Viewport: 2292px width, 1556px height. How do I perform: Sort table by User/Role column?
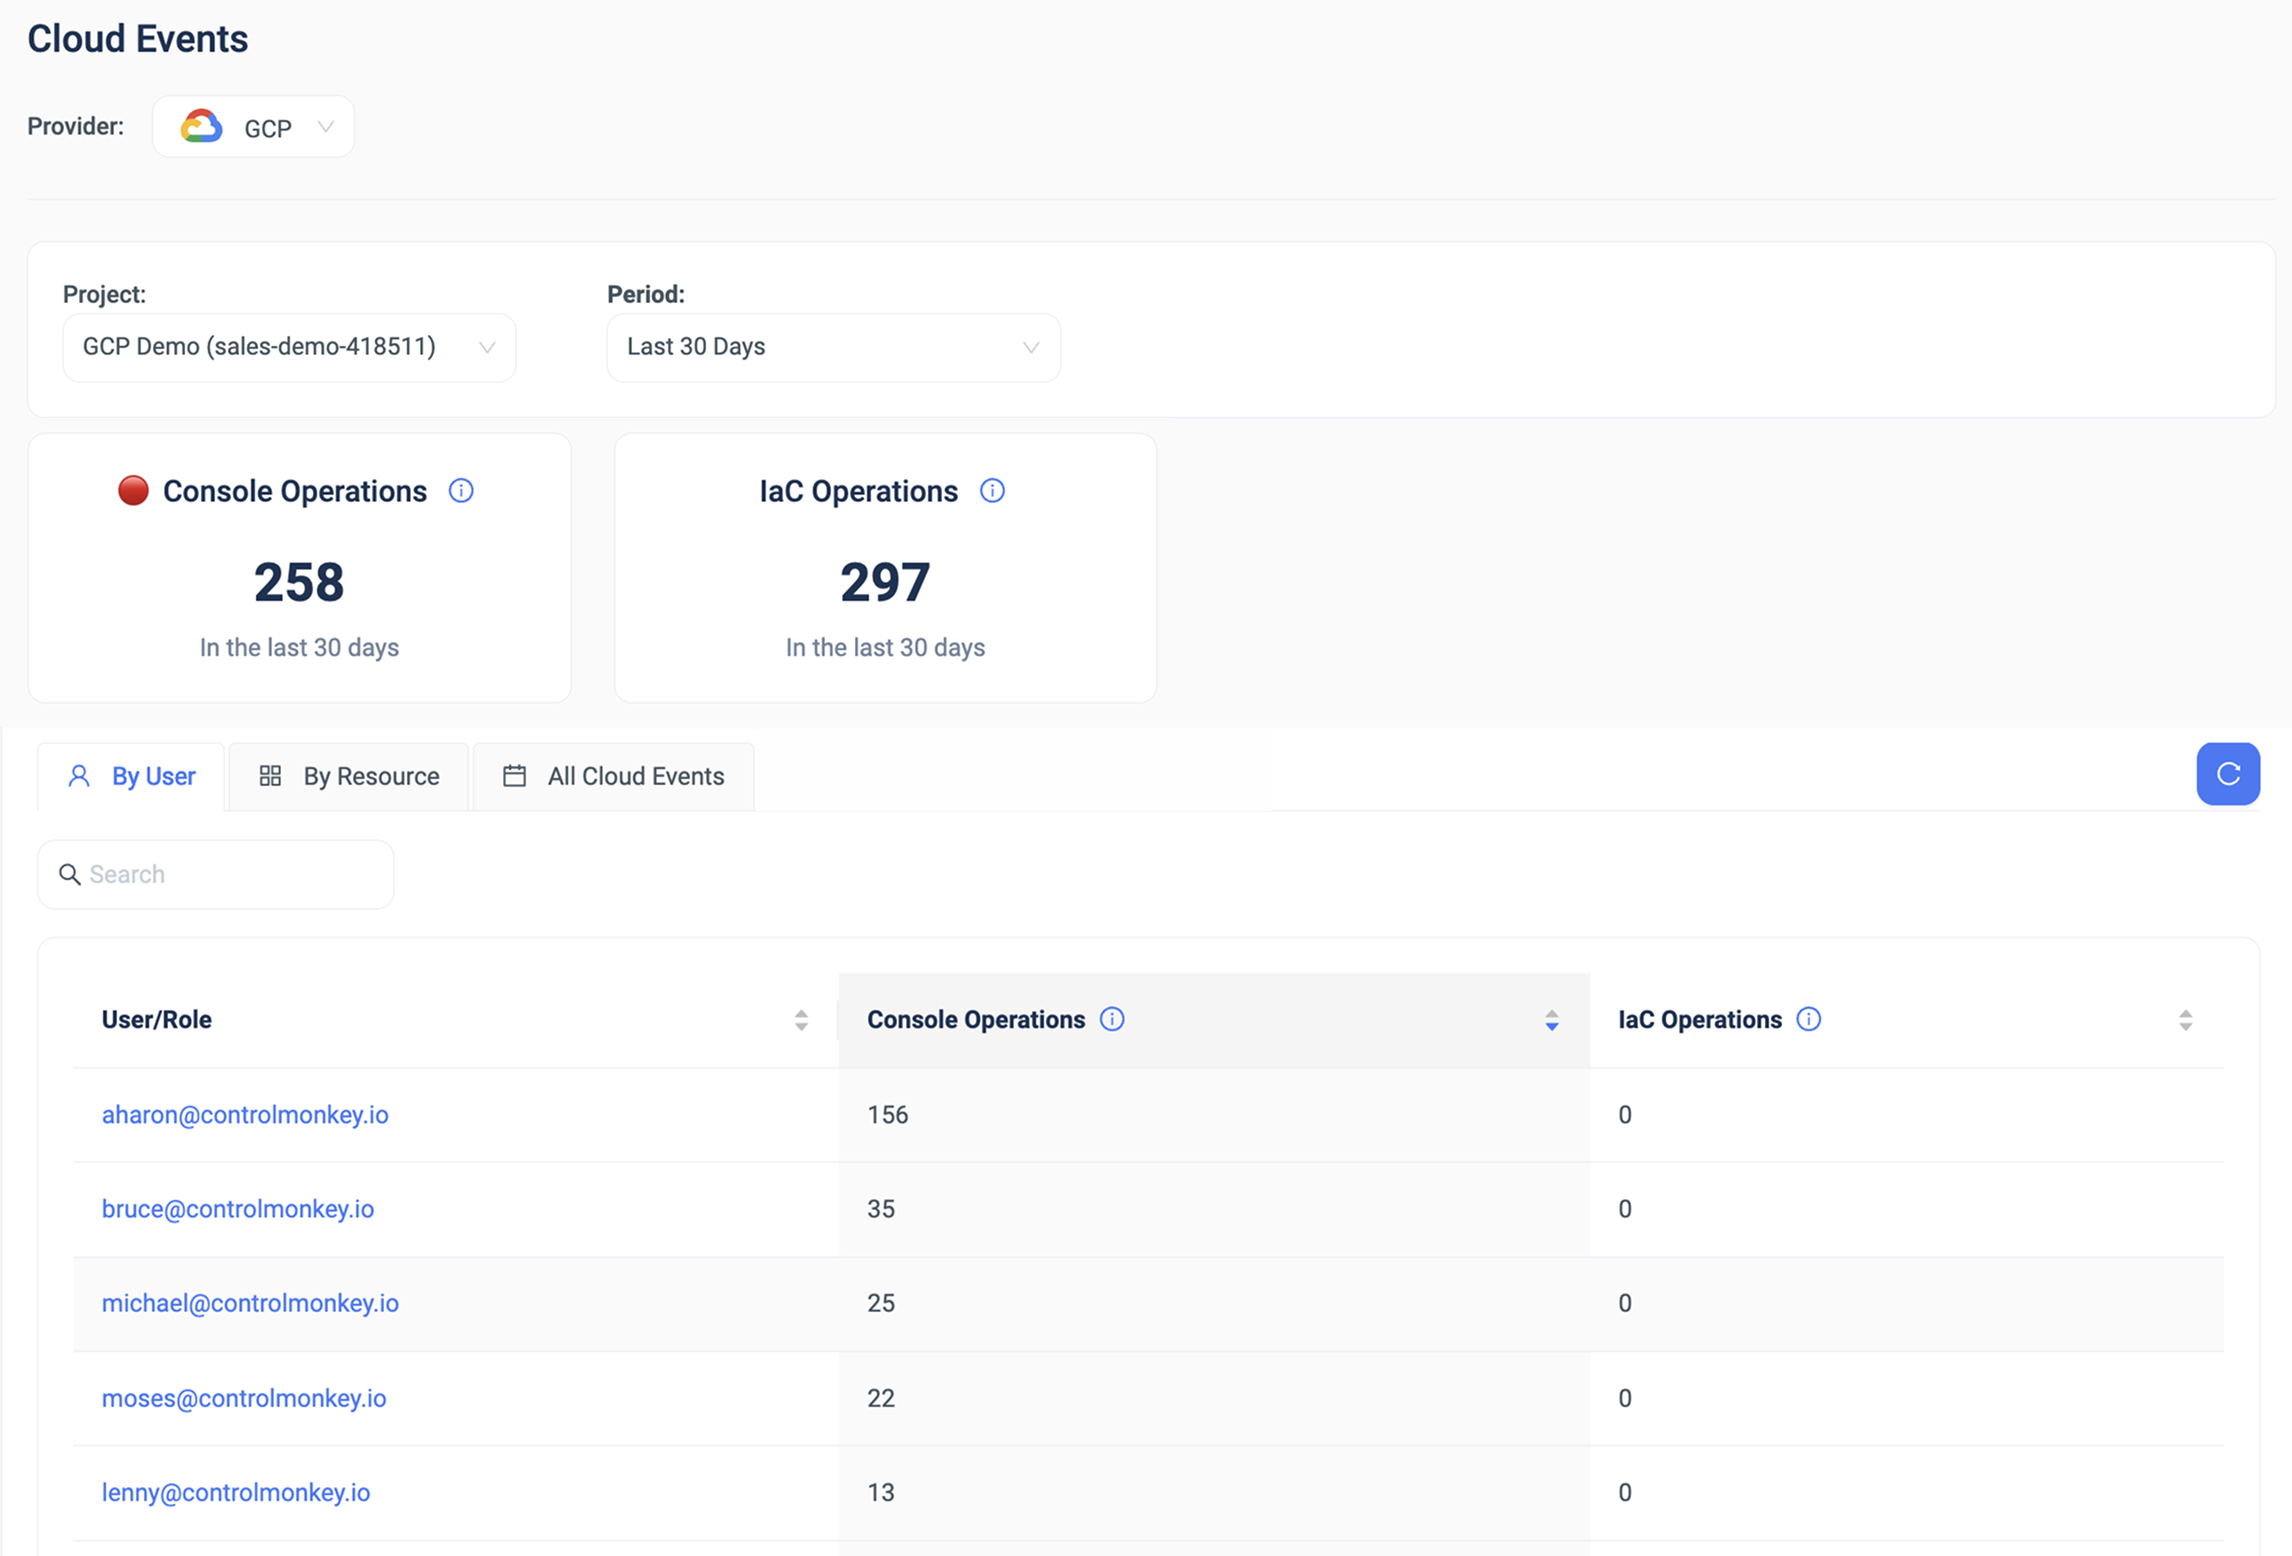pos(801,1020)
